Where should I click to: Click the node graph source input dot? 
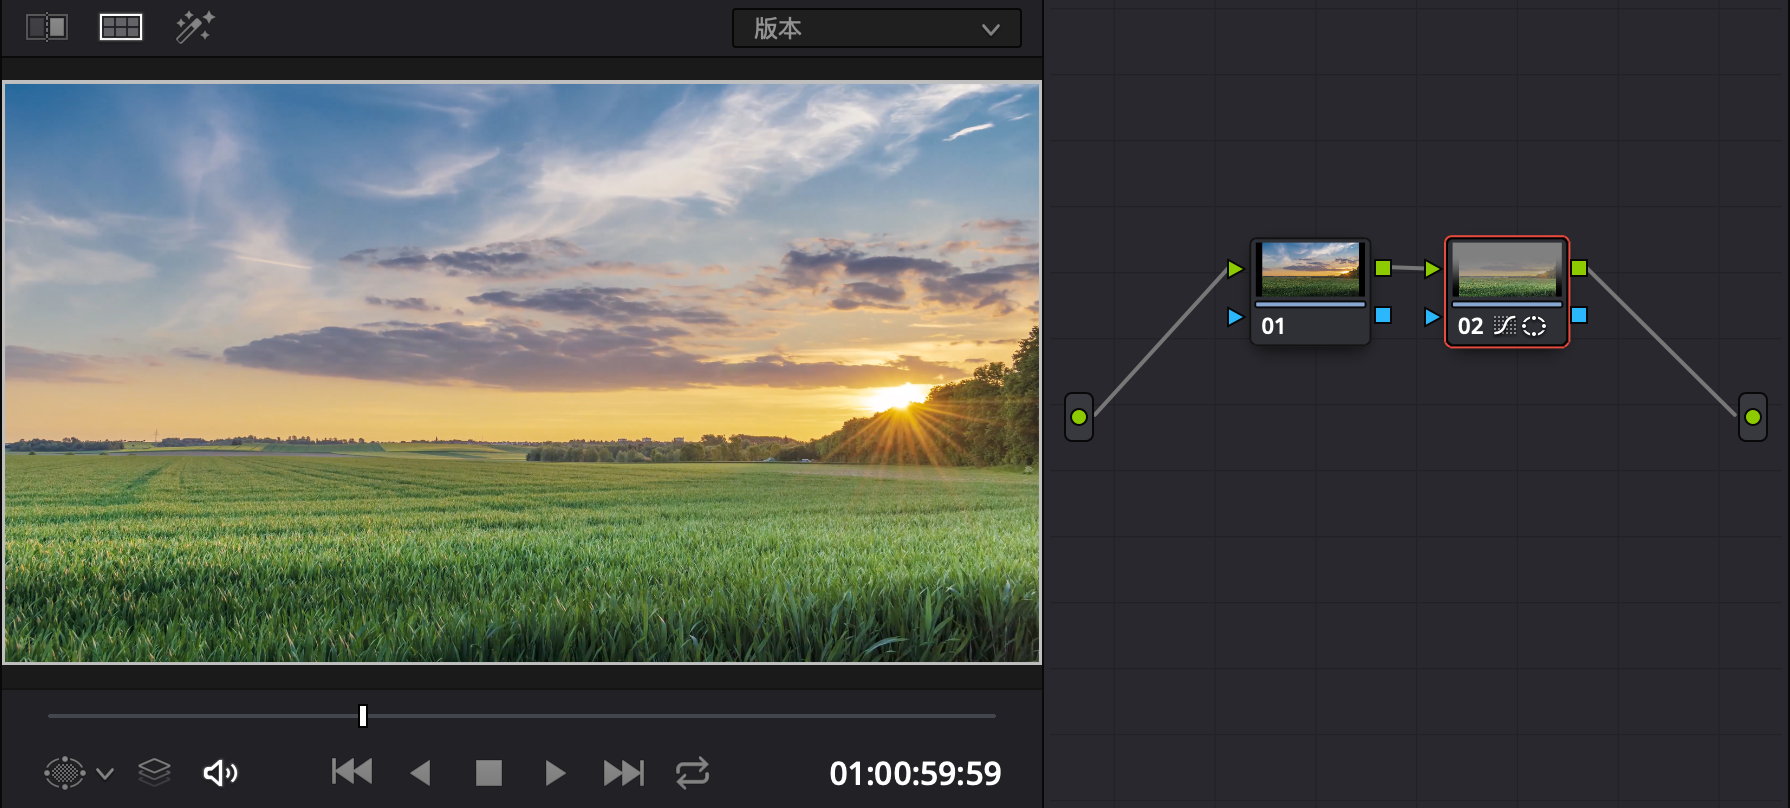(1079, 417)
